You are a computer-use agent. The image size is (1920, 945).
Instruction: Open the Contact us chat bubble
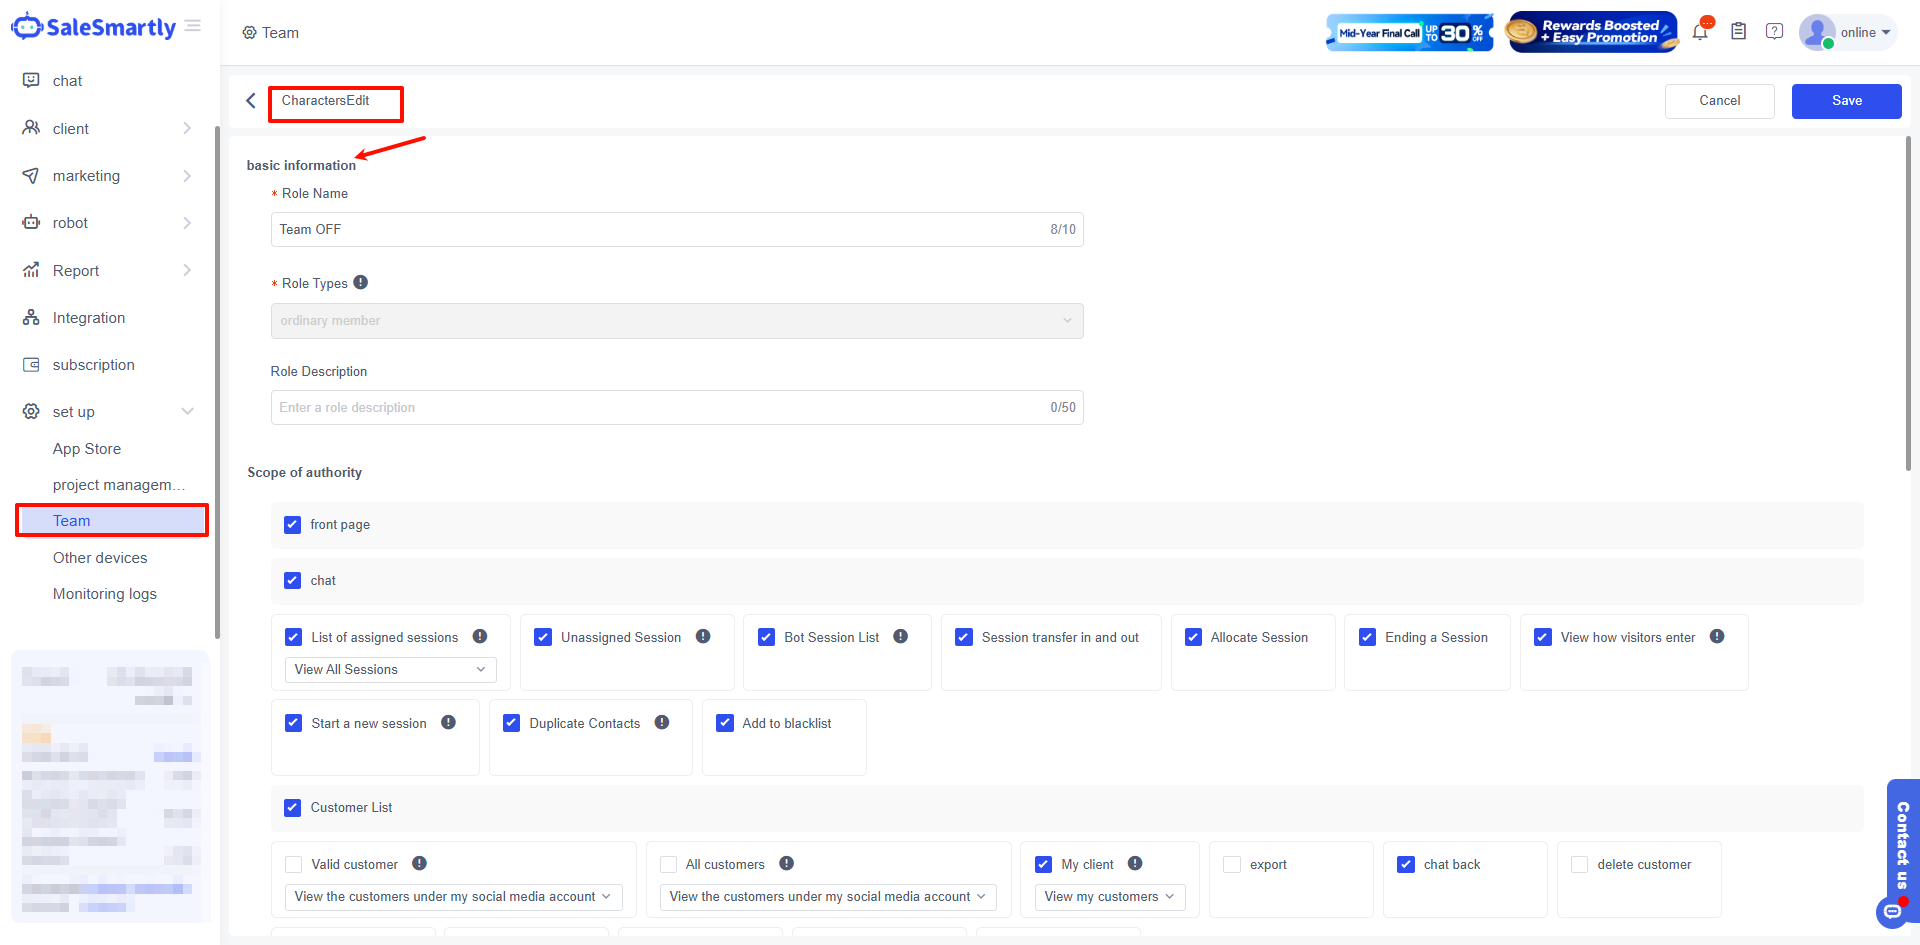[x=1892, y=911]
